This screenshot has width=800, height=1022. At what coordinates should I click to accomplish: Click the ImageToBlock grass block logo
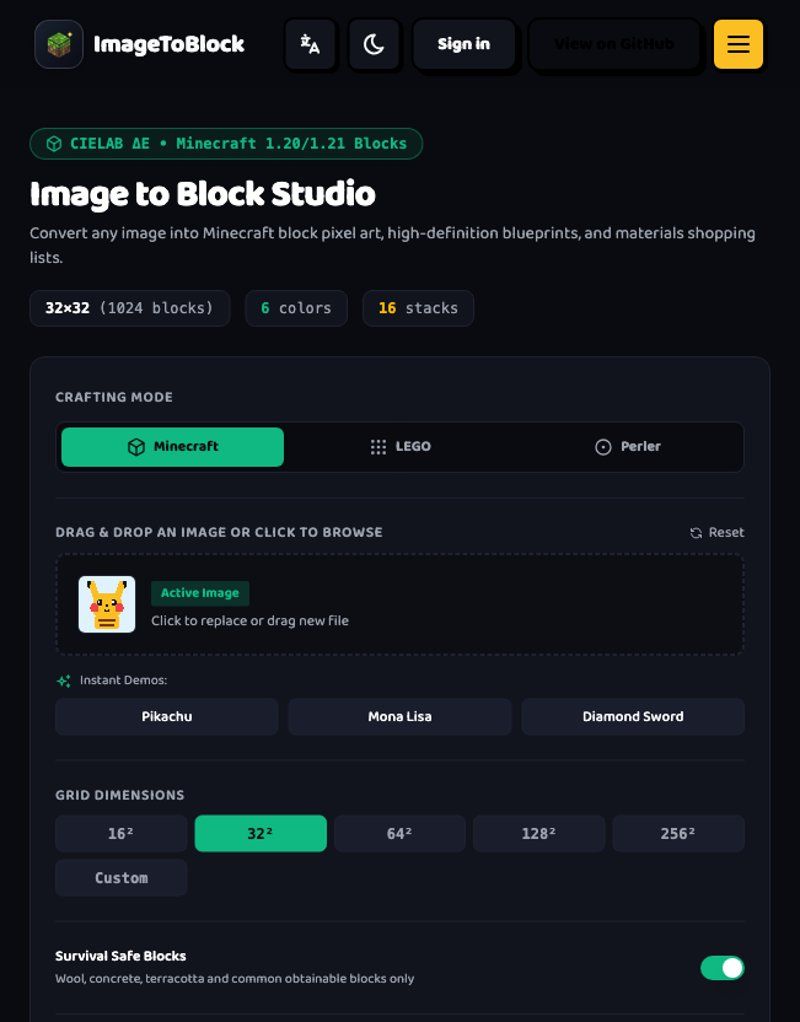click(59, 44)
